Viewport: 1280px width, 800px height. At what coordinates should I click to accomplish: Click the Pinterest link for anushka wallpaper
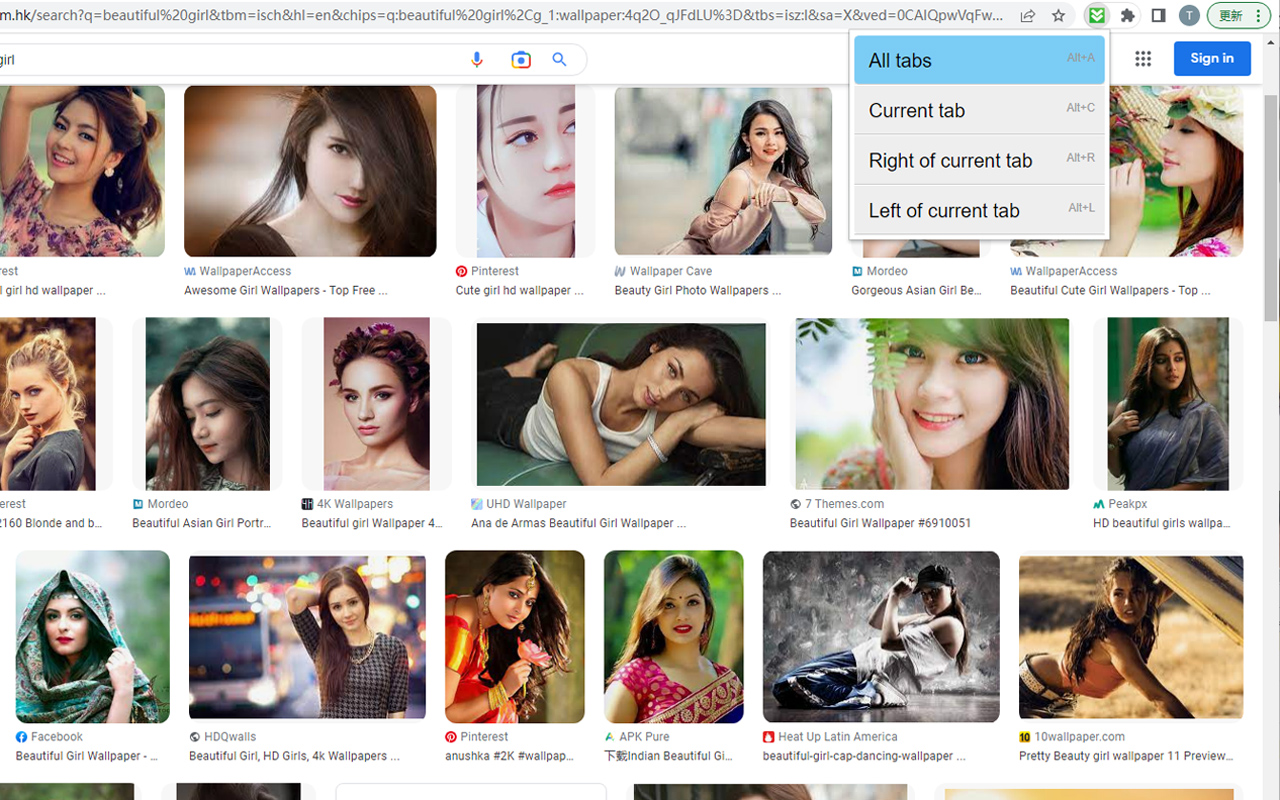(485, 736)
